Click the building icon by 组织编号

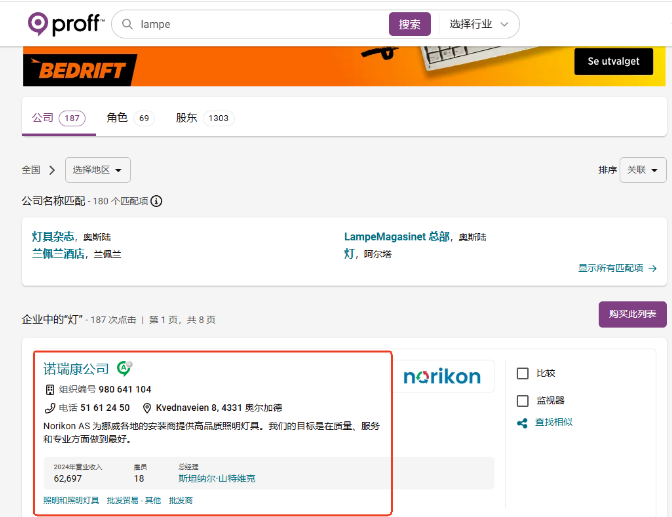(x=50, y=389)
